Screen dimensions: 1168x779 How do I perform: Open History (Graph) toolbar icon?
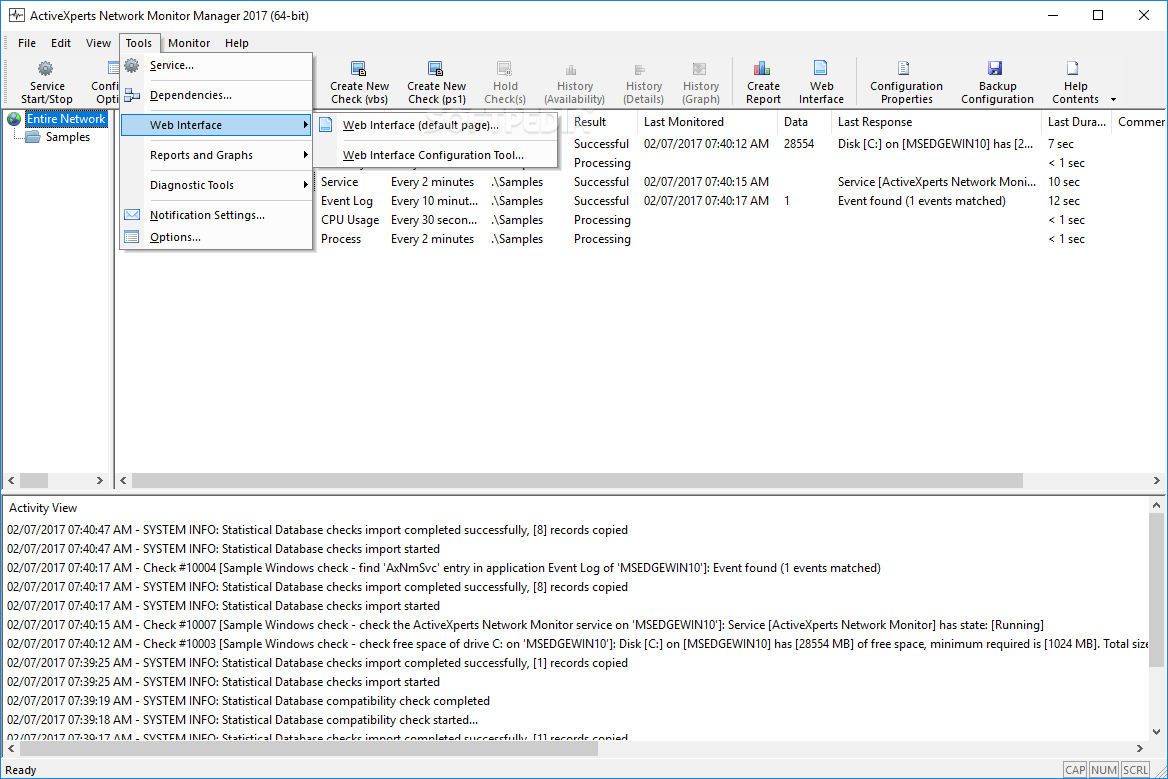pyautogui.click(x=699, y=69)
